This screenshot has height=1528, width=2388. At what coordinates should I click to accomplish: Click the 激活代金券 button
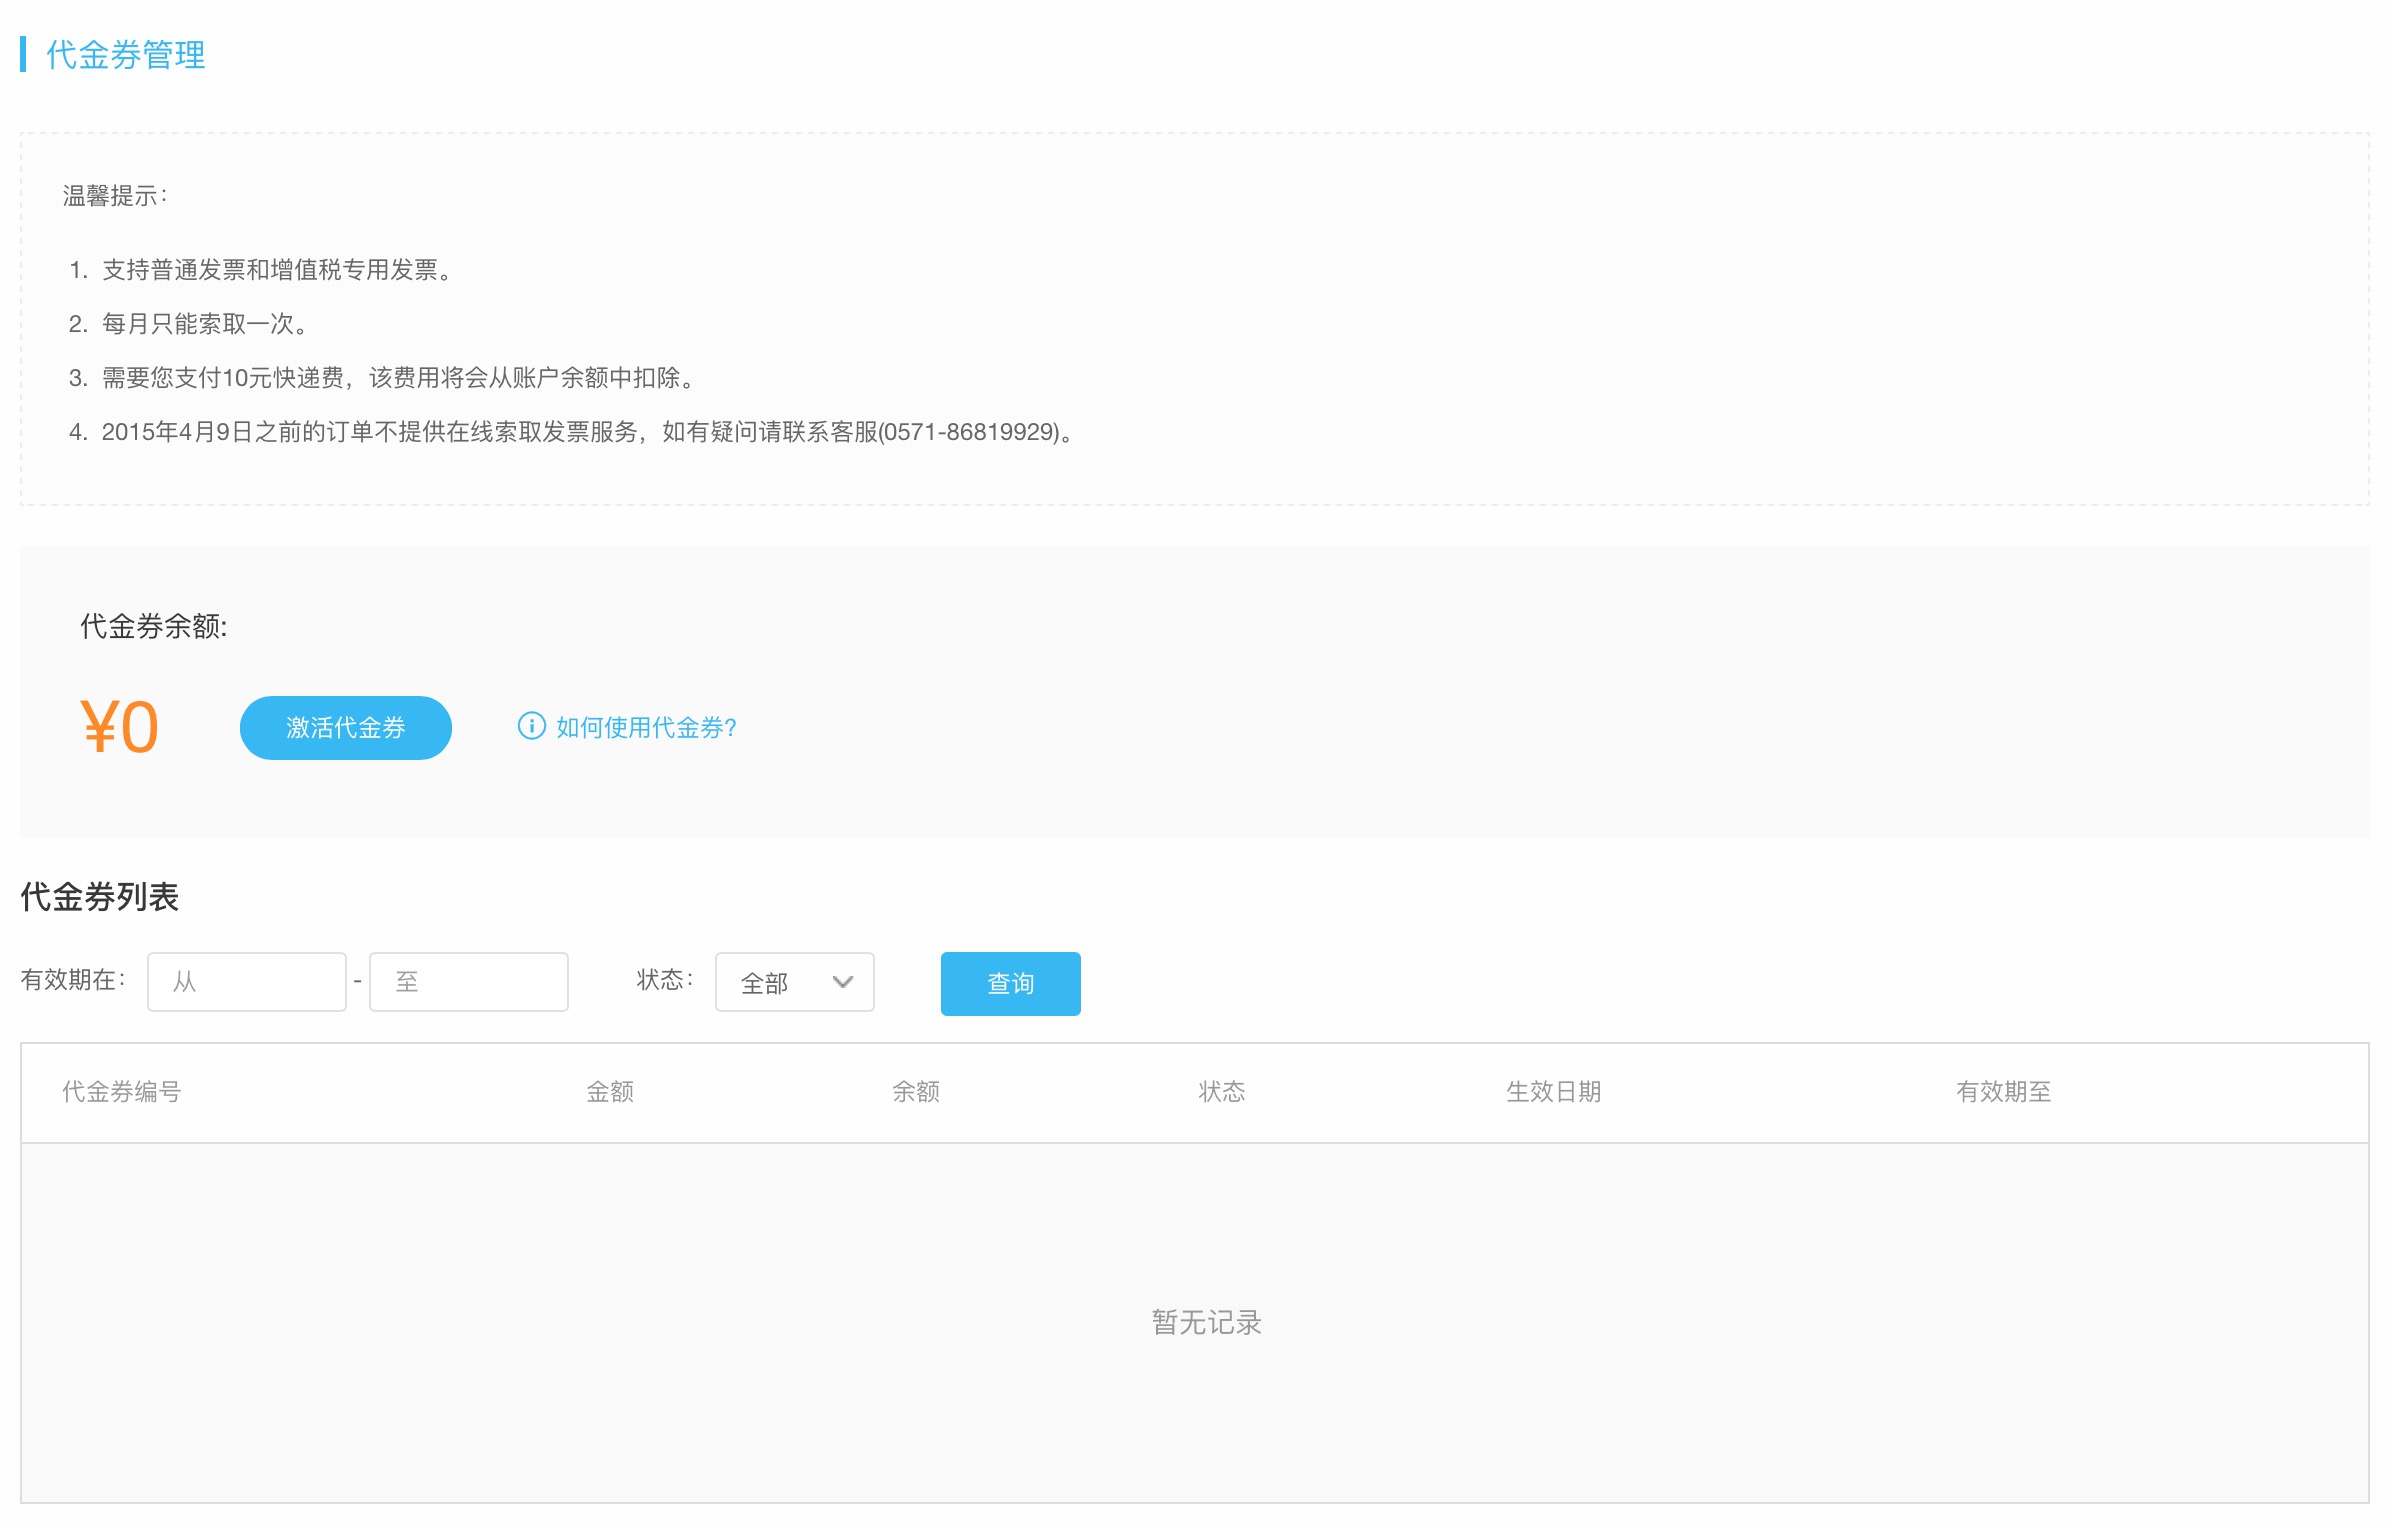tap(345, 728)
